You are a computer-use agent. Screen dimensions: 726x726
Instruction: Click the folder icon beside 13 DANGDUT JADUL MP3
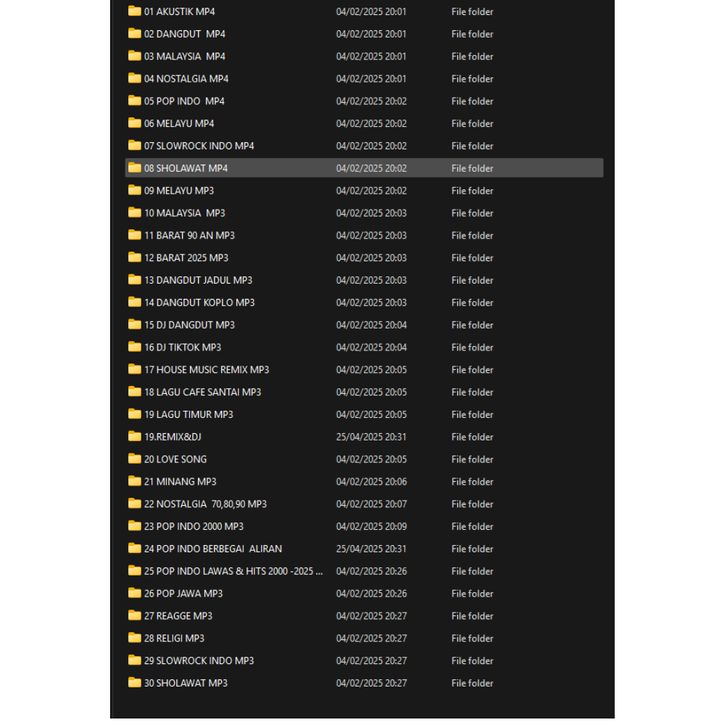(134, 280)
